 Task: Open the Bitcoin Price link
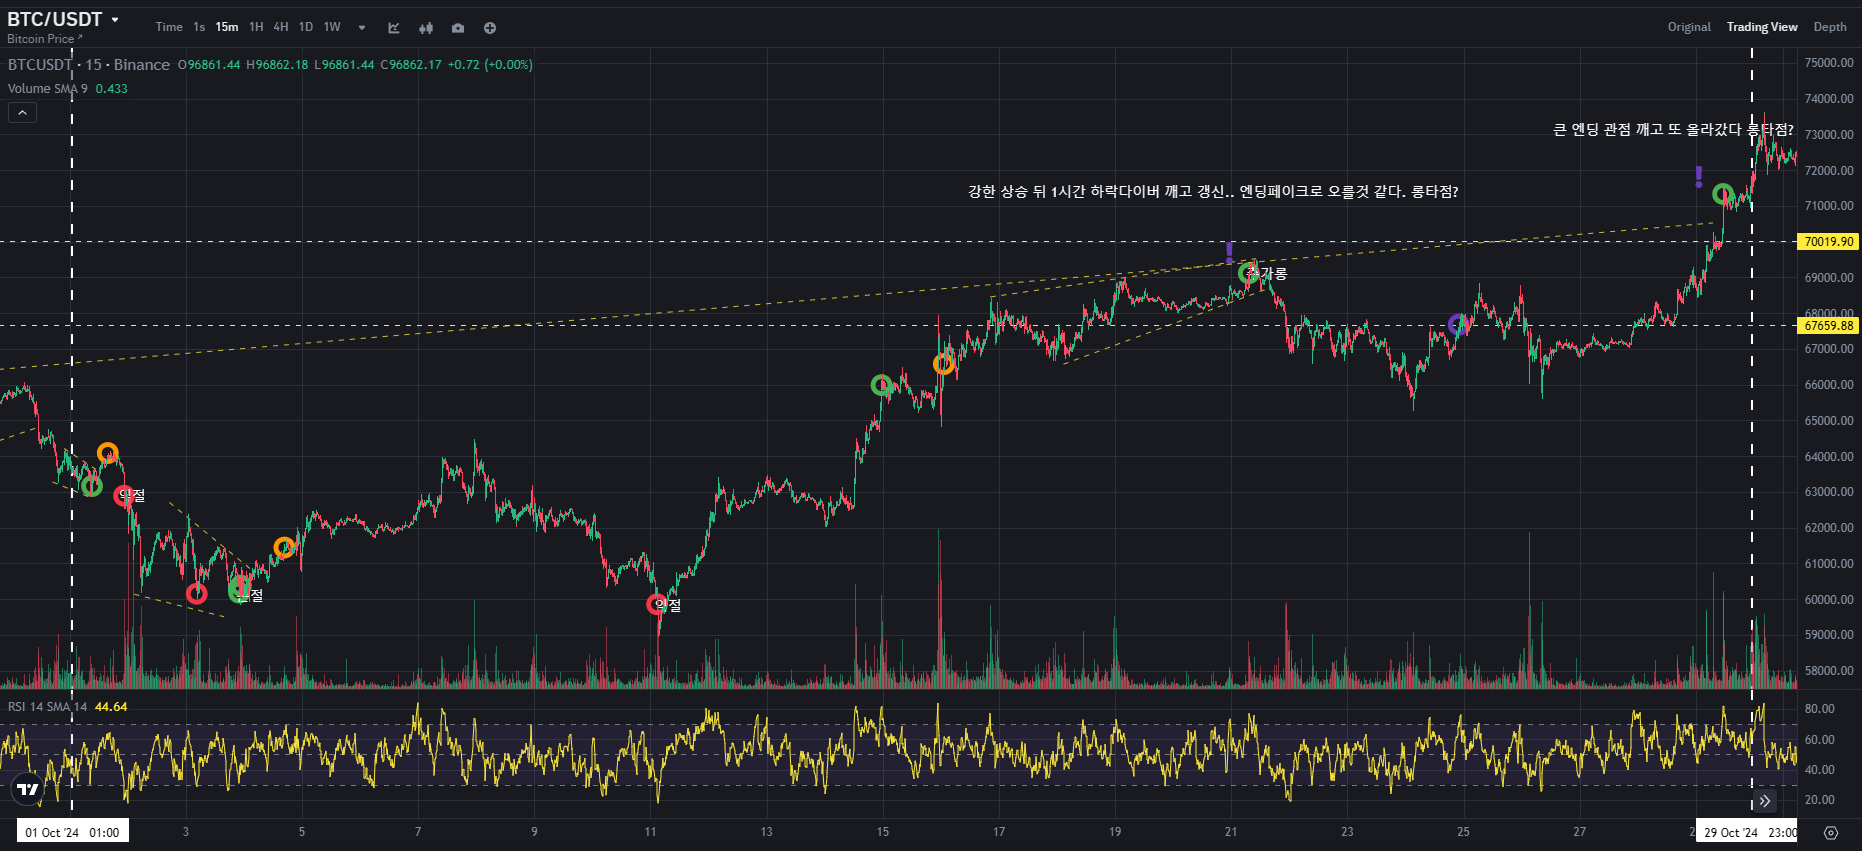click(45, 39)
